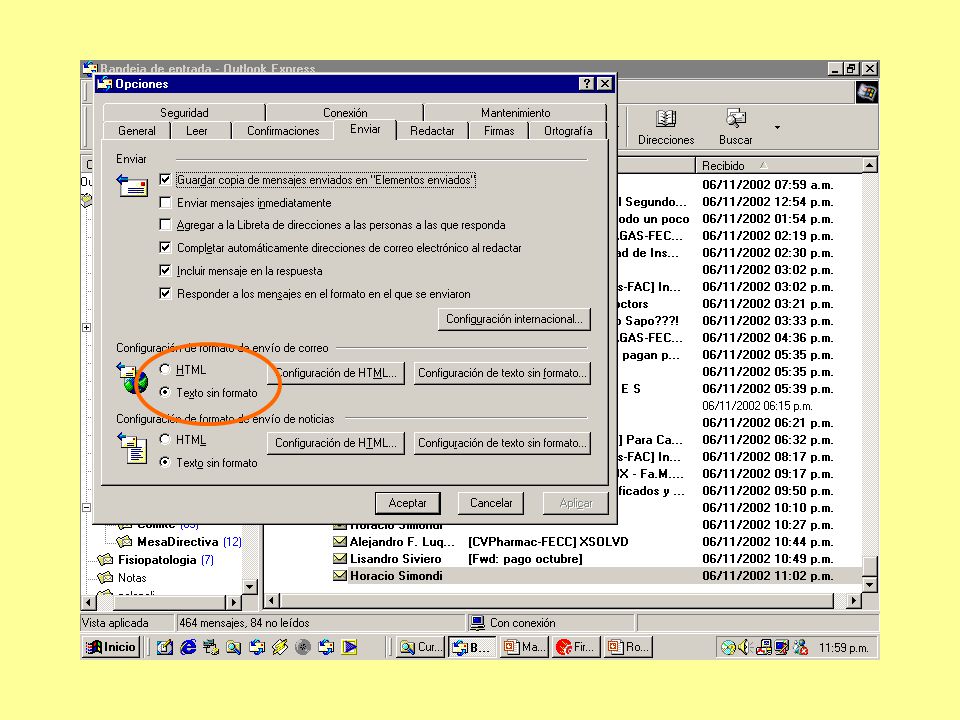Click the Notas folder icon
The height and width of the screenshot is (720, 960).
click(x=105, y=577)
